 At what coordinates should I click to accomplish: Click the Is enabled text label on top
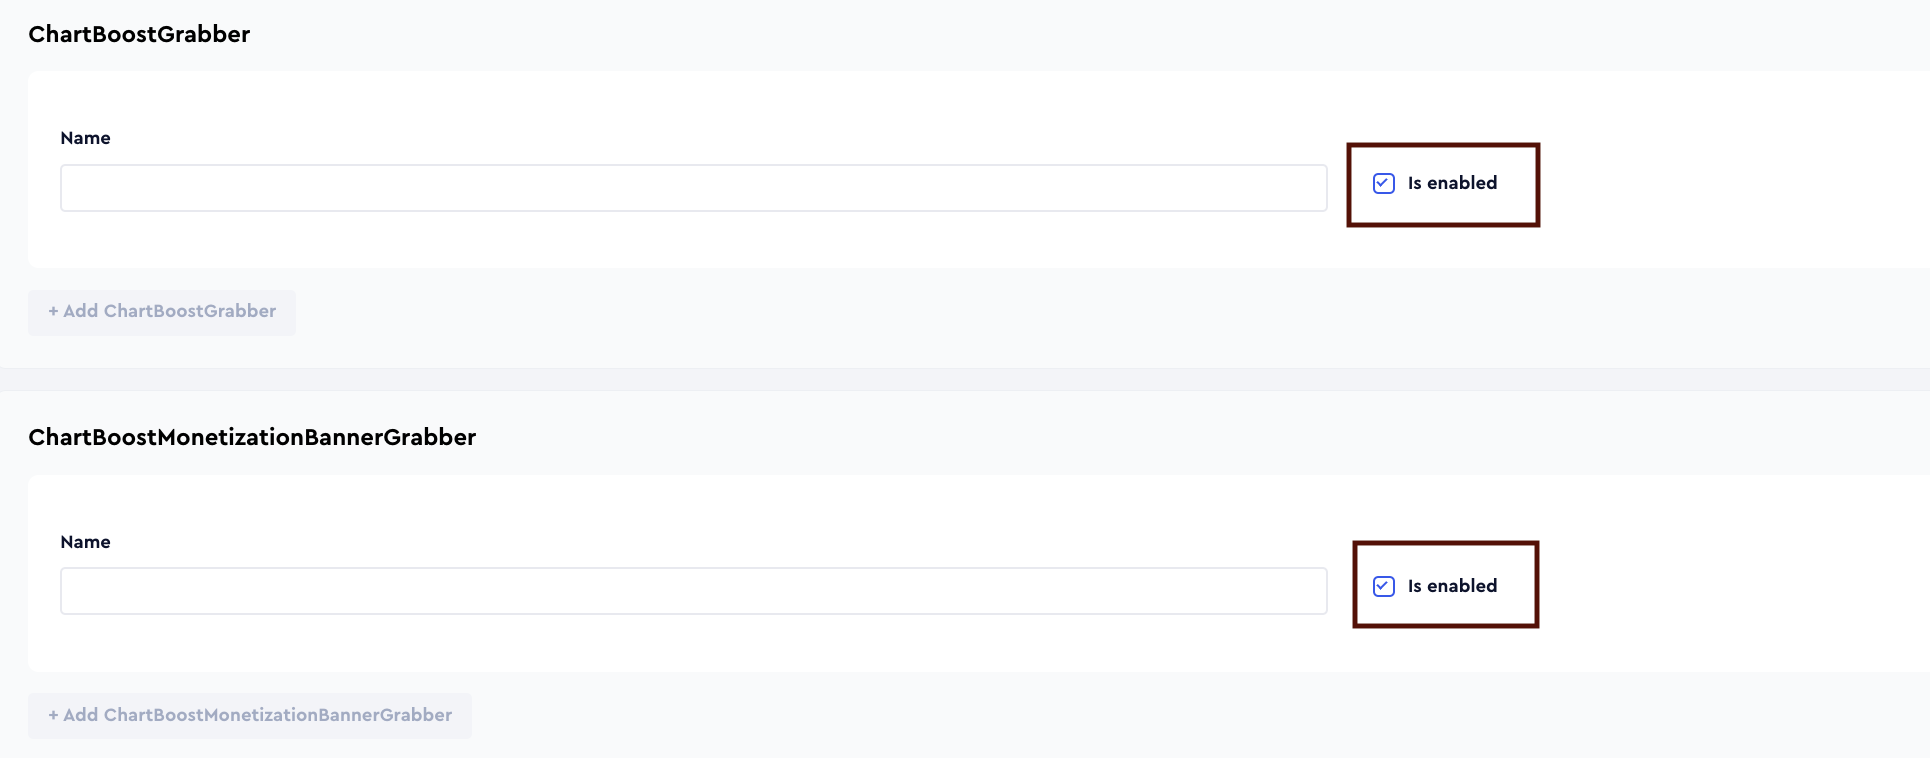click(x=1452, y=183)
